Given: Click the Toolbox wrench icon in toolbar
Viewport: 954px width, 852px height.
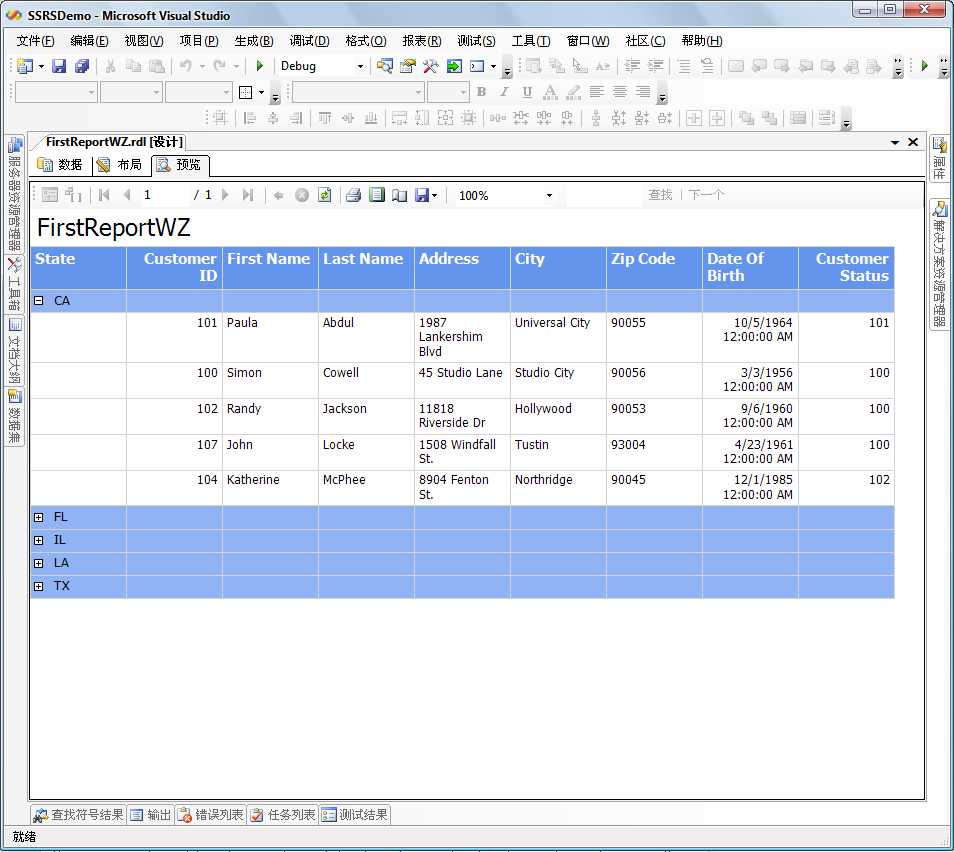Looking at the screenshot, I should [431, 66].
